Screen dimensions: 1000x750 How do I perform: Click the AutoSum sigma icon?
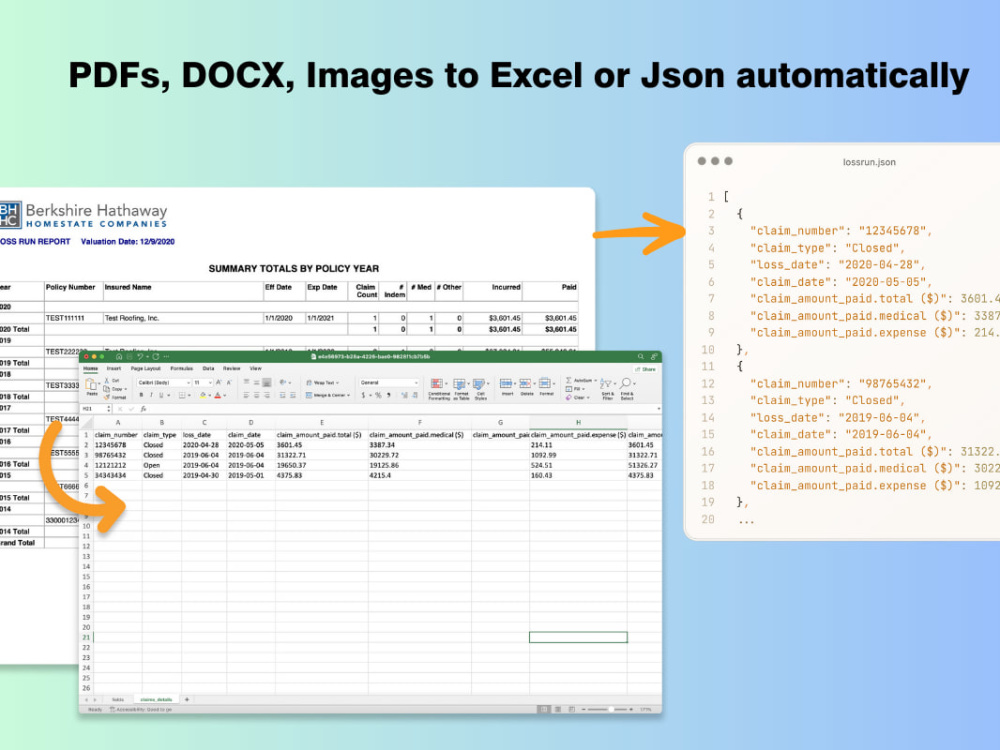click(568, 380)
